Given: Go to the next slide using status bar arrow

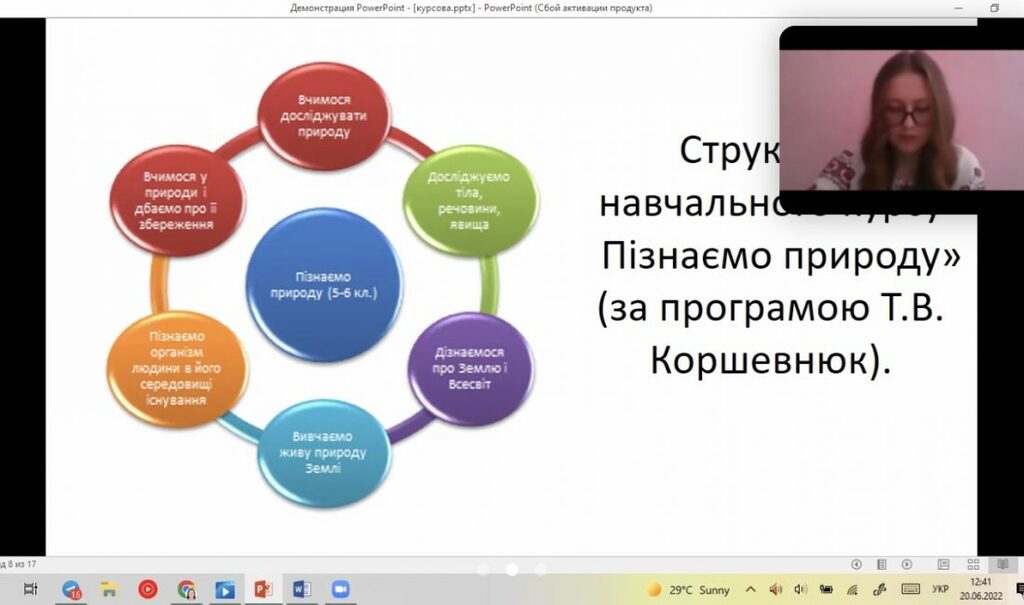Looking at the screenshot, I should pos(907,565).
